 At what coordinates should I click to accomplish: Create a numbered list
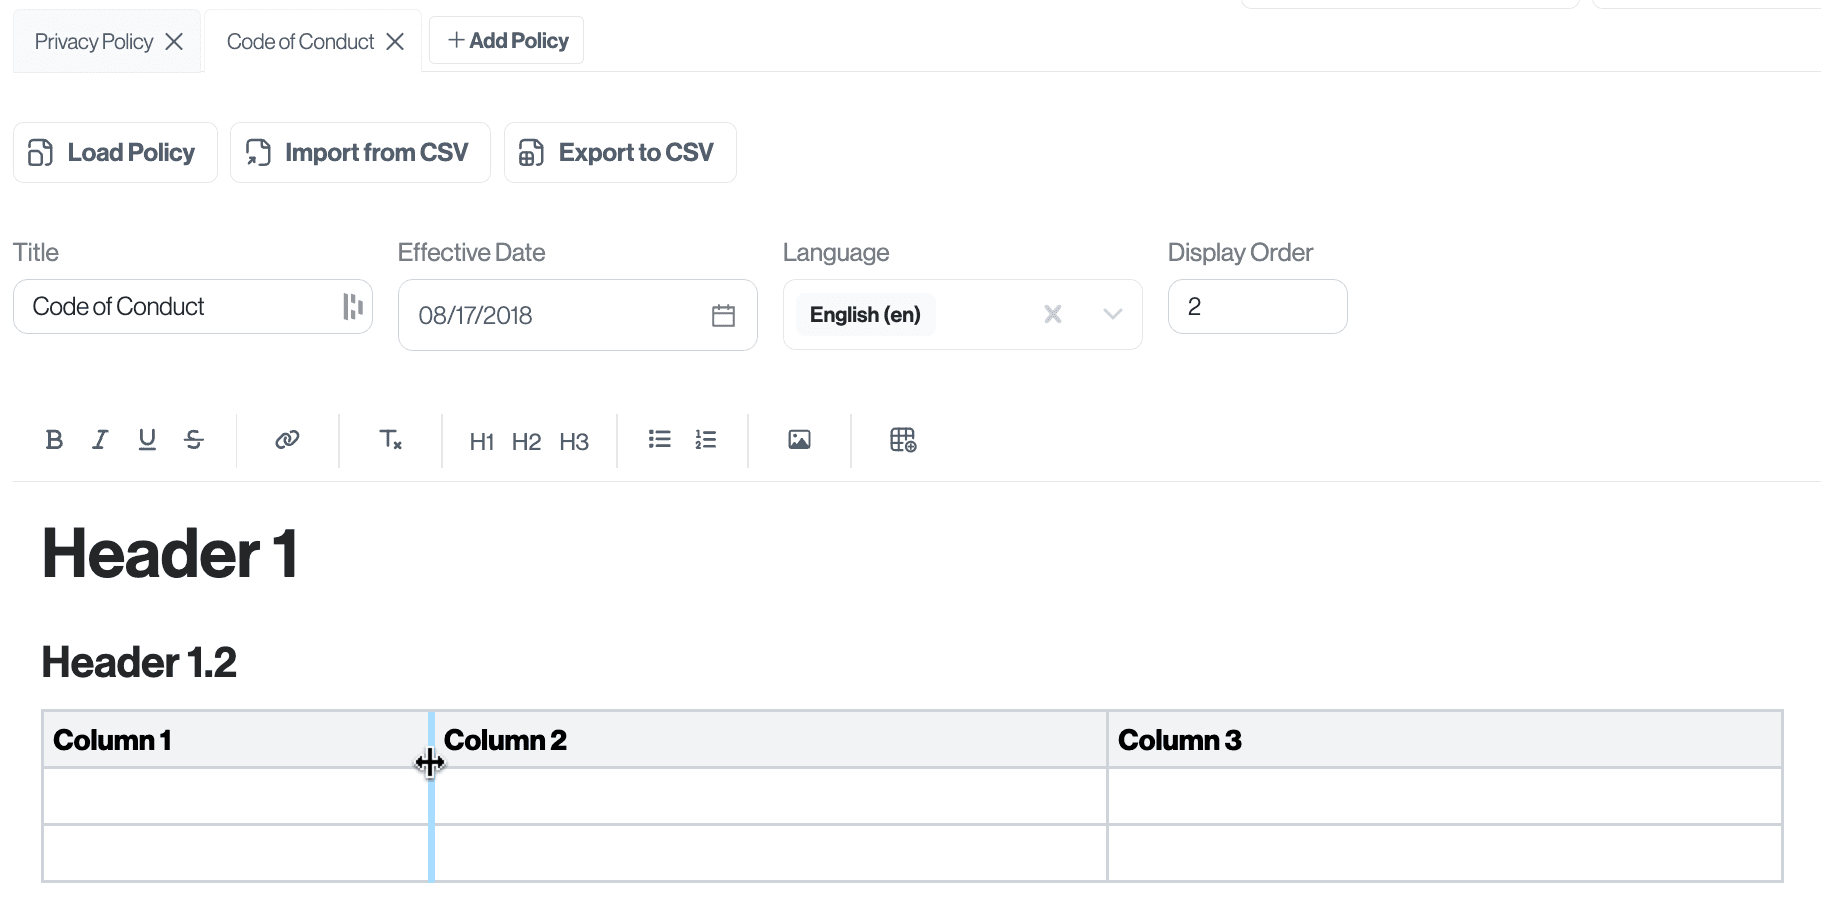(x=706, y=440)
